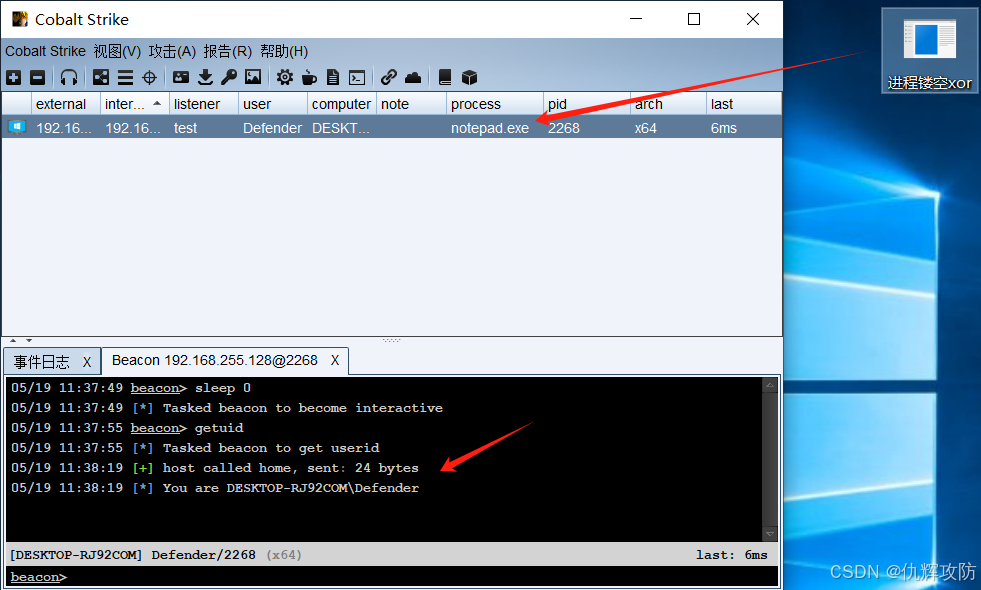Open screenshots via the picture icon
The width and height of the screenshot is (981, 590).
[253, 77]
